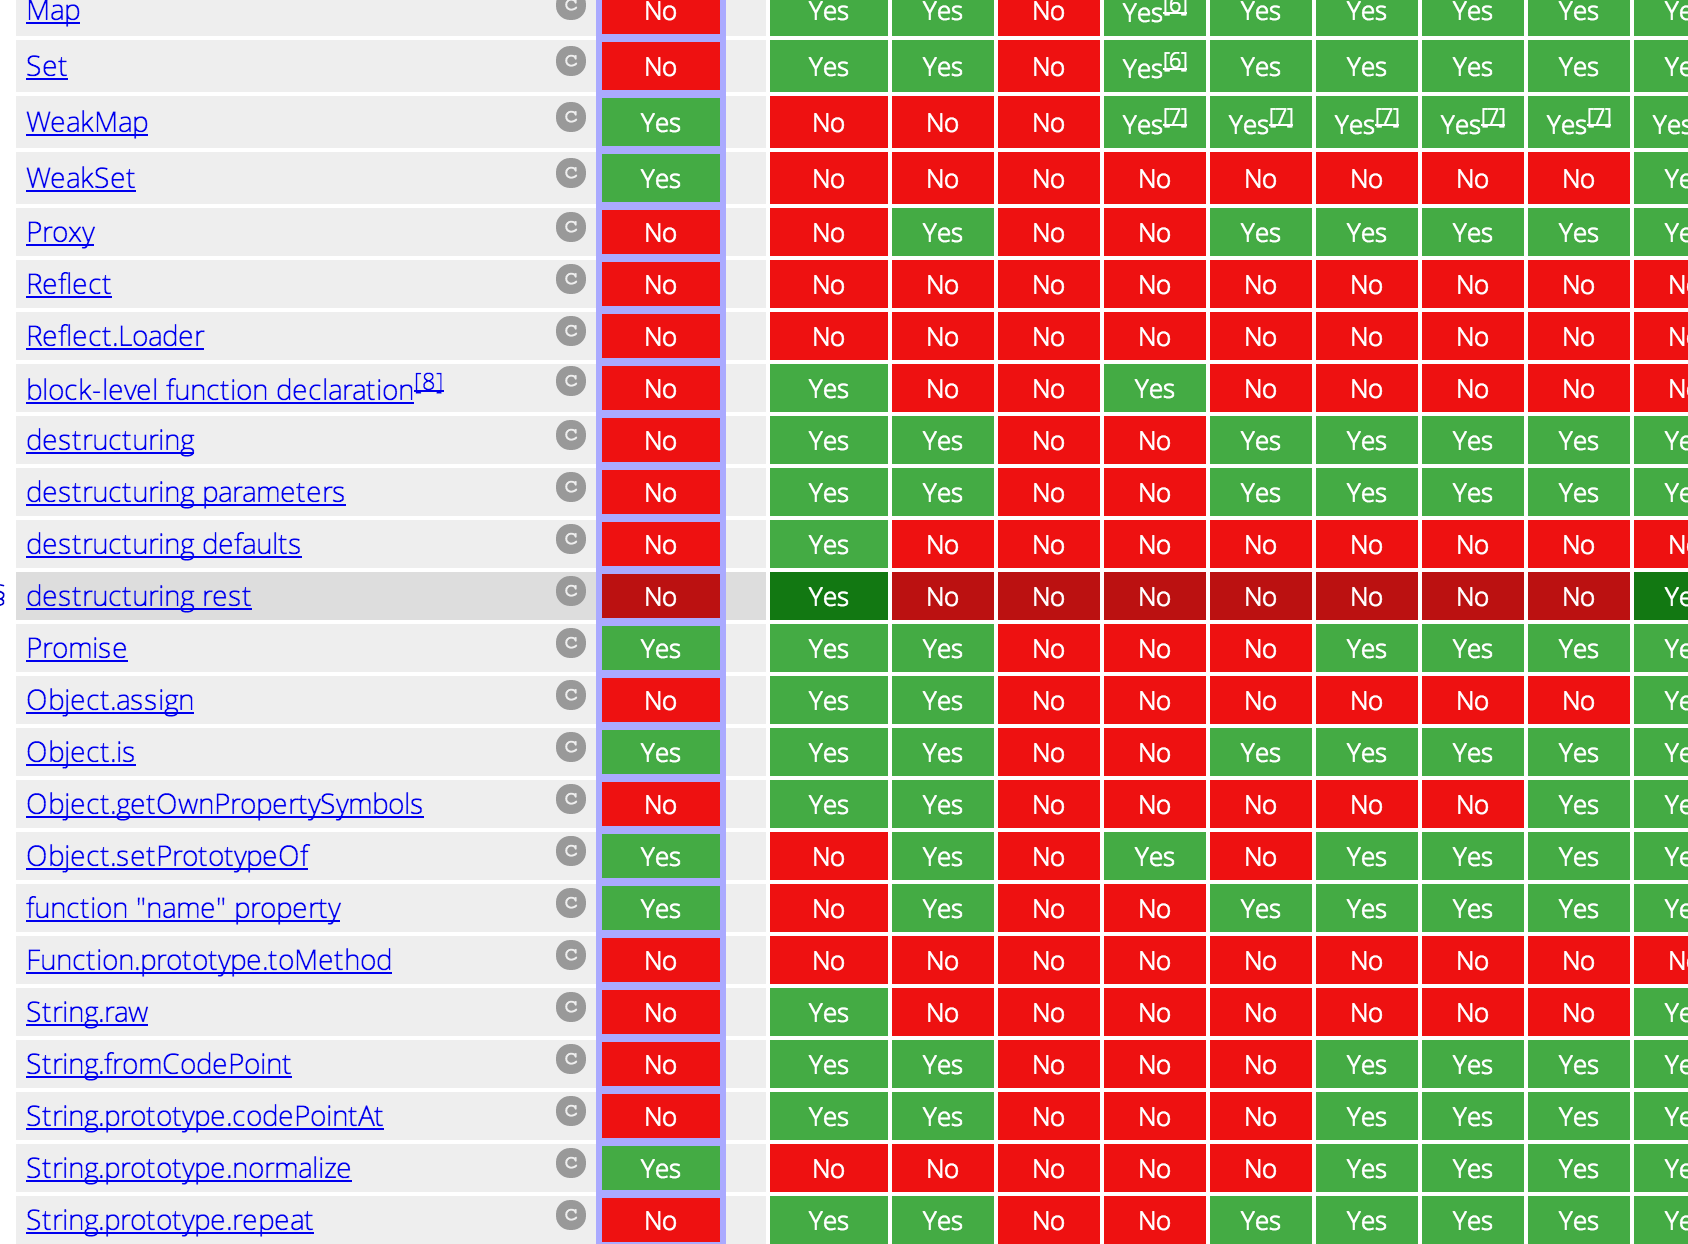
Task: Click purple-bordered No cell in Reflect row
Action: tap(660, 285)
